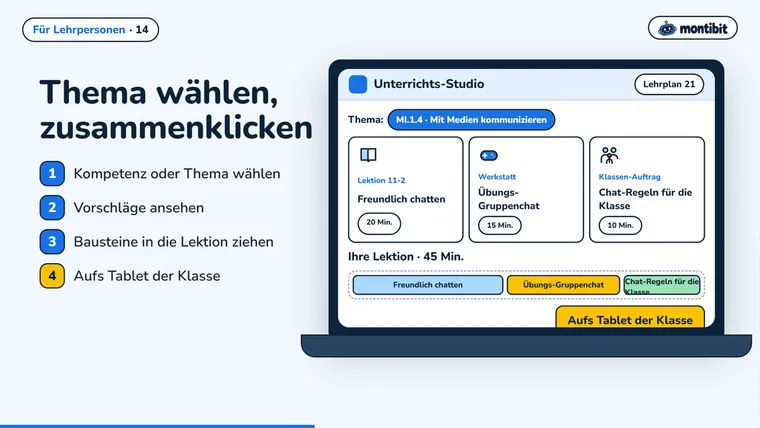Click the Chat-Regeln für die Klasse card title
Viewport: 760px width, 428px height.
click(x=645, y=199)
